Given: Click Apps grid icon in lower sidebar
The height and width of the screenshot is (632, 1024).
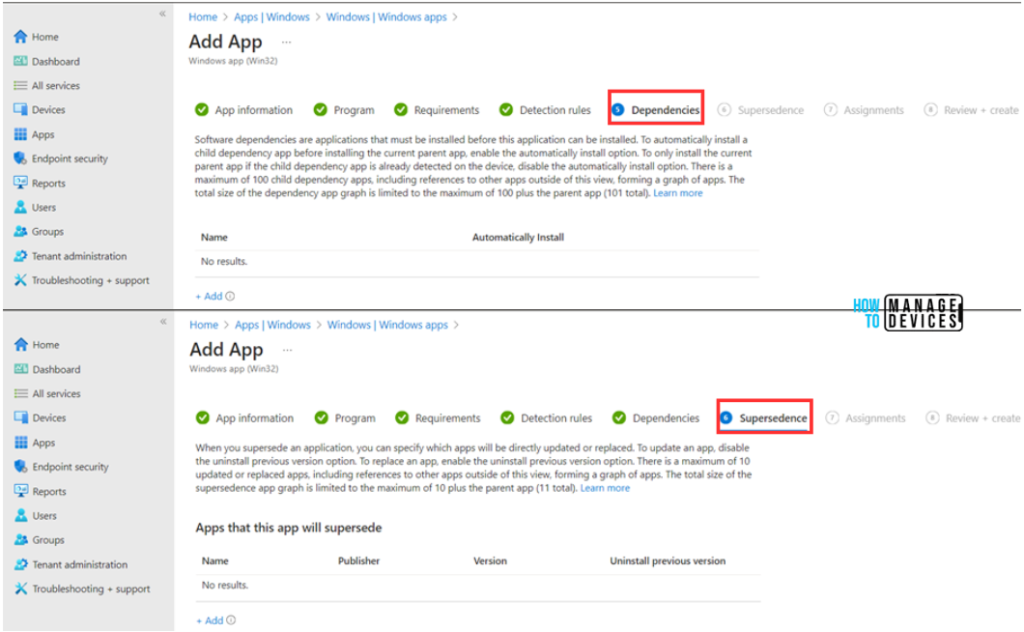Looking at the screenshot, I should [21, 443].
